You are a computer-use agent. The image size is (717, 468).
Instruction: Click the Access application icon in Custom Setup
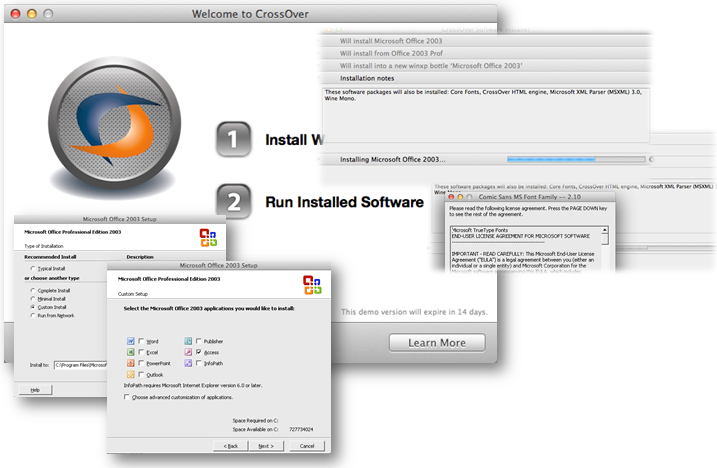[x=188, y=352]
